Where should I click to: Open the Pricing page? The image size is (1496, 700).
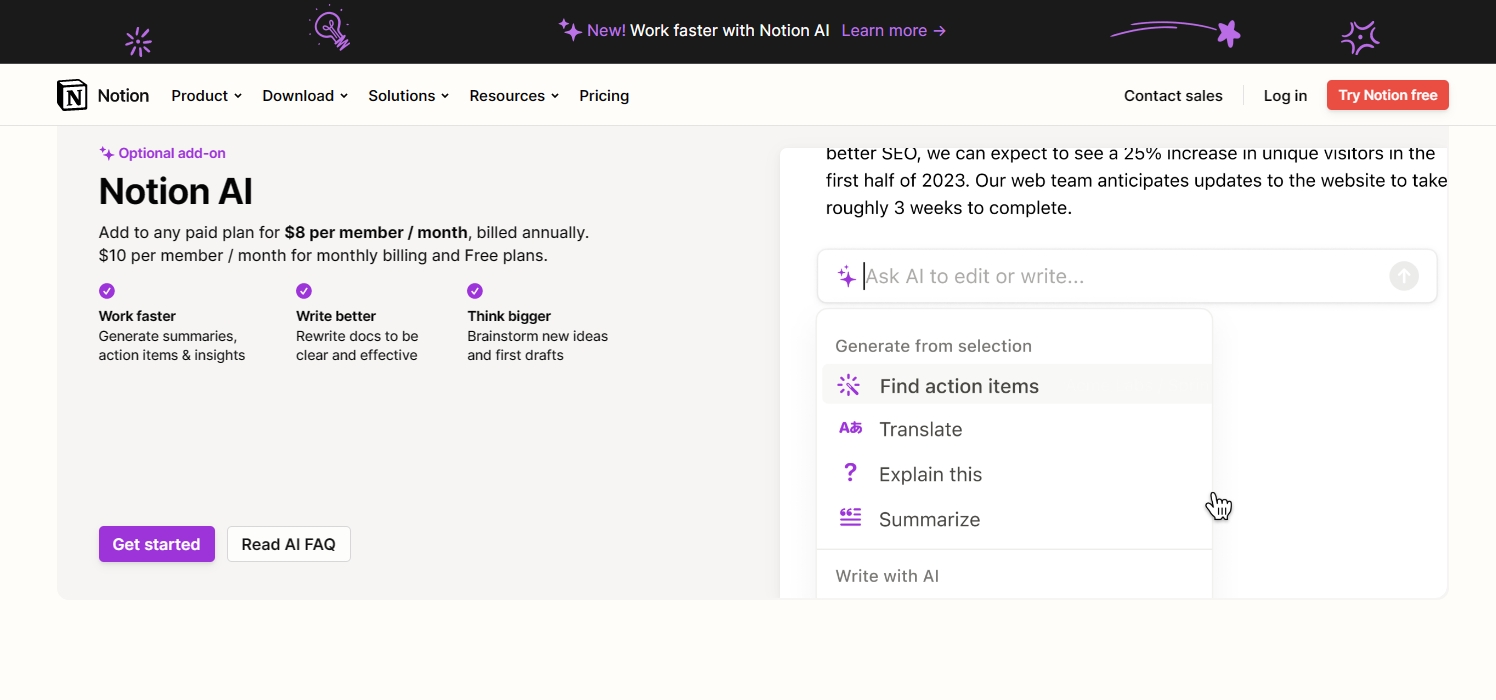pos(604,96)
